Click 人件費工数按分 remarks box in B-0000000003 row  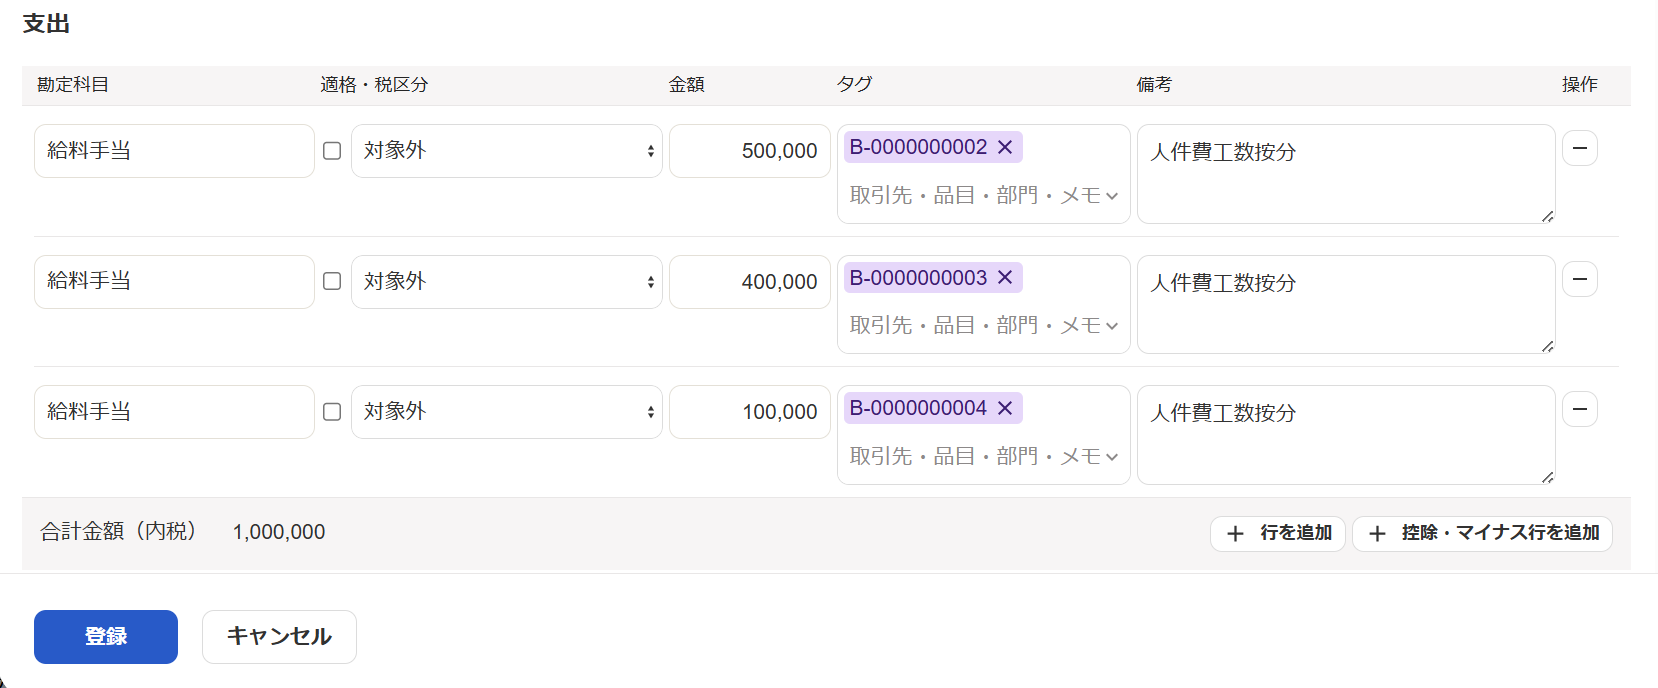click(1346, 305)
